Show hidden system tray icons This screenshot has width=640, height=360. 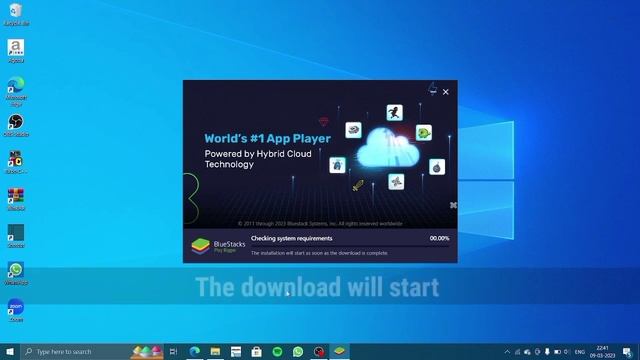(x=507, y=351)
